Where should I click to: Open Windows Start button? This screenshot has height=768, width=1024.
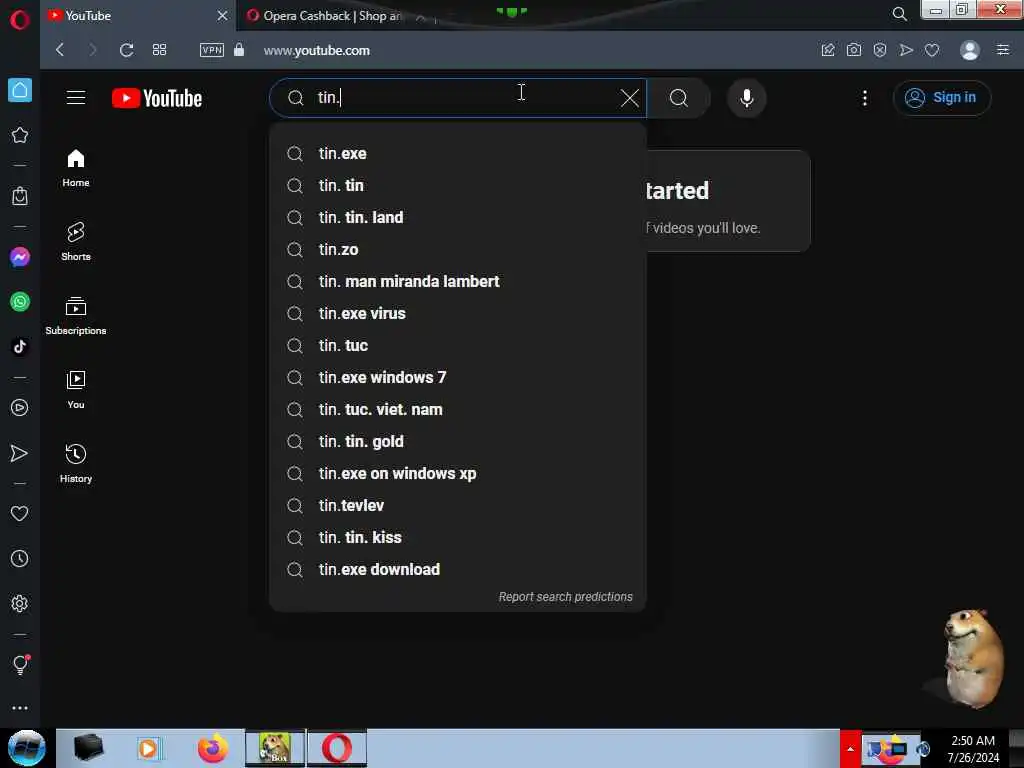(x=26, y=748)
